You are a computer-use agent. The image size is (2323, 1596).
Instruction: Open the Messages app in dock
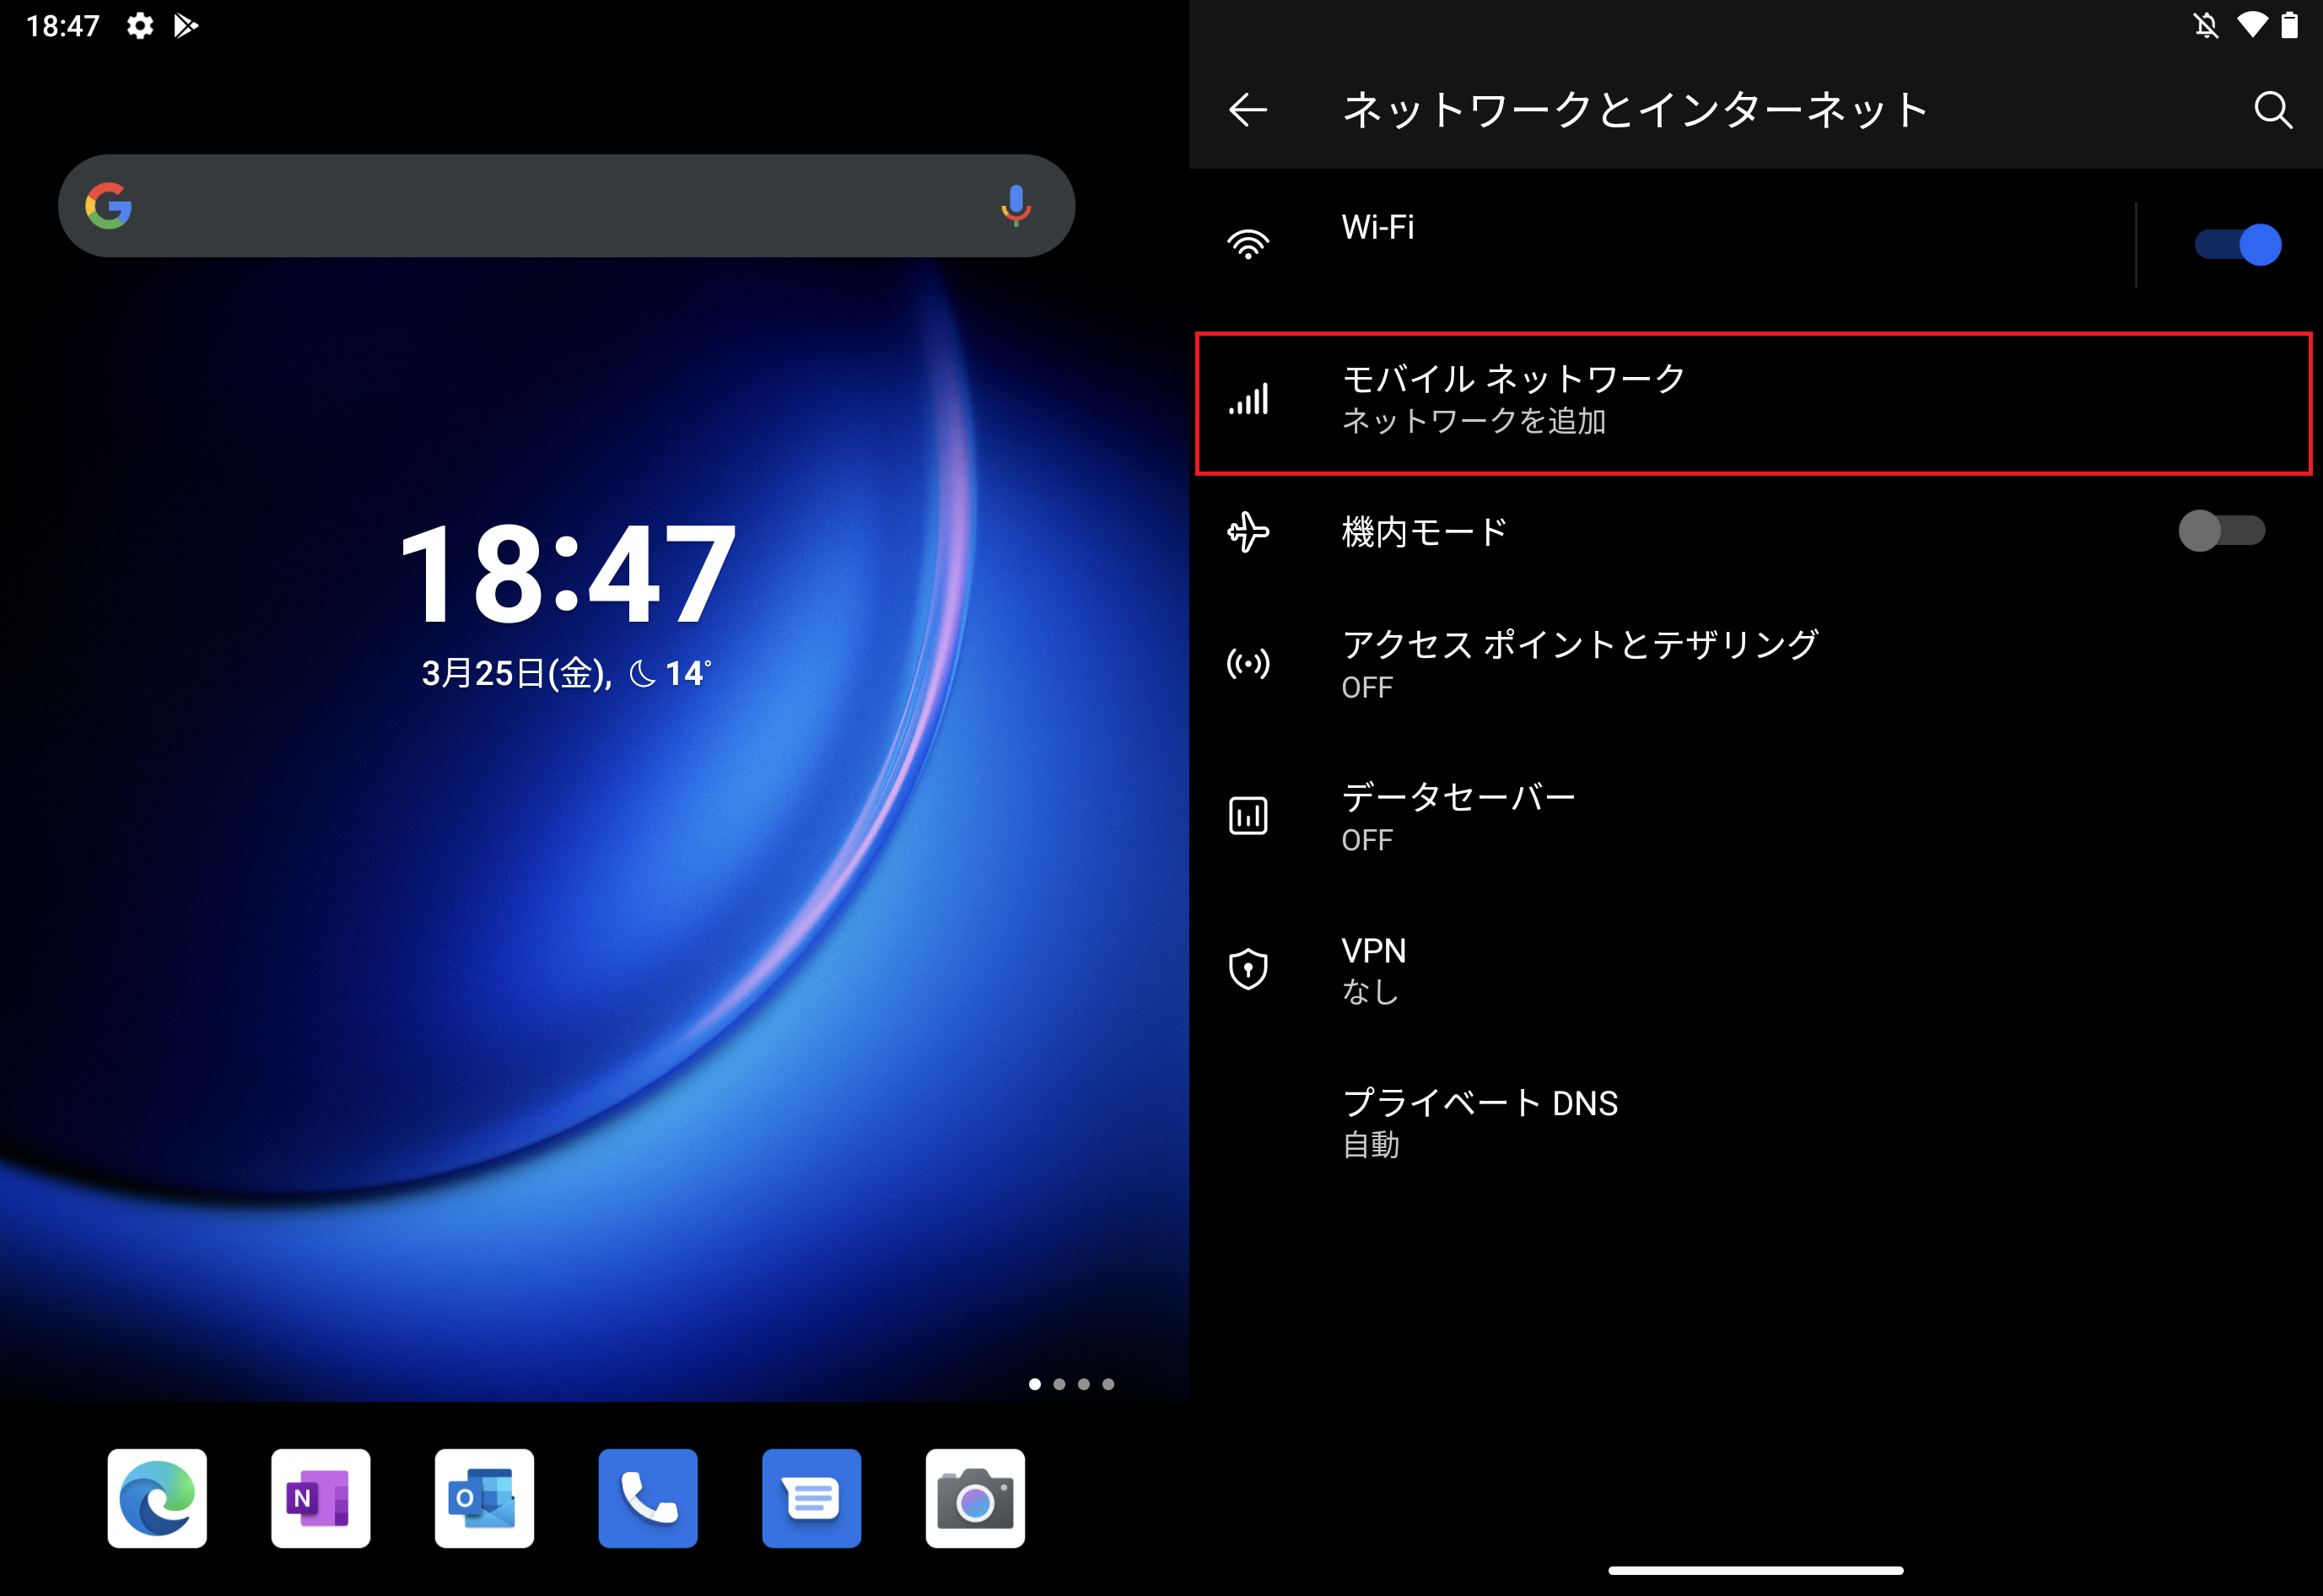tap(811, 1498)
